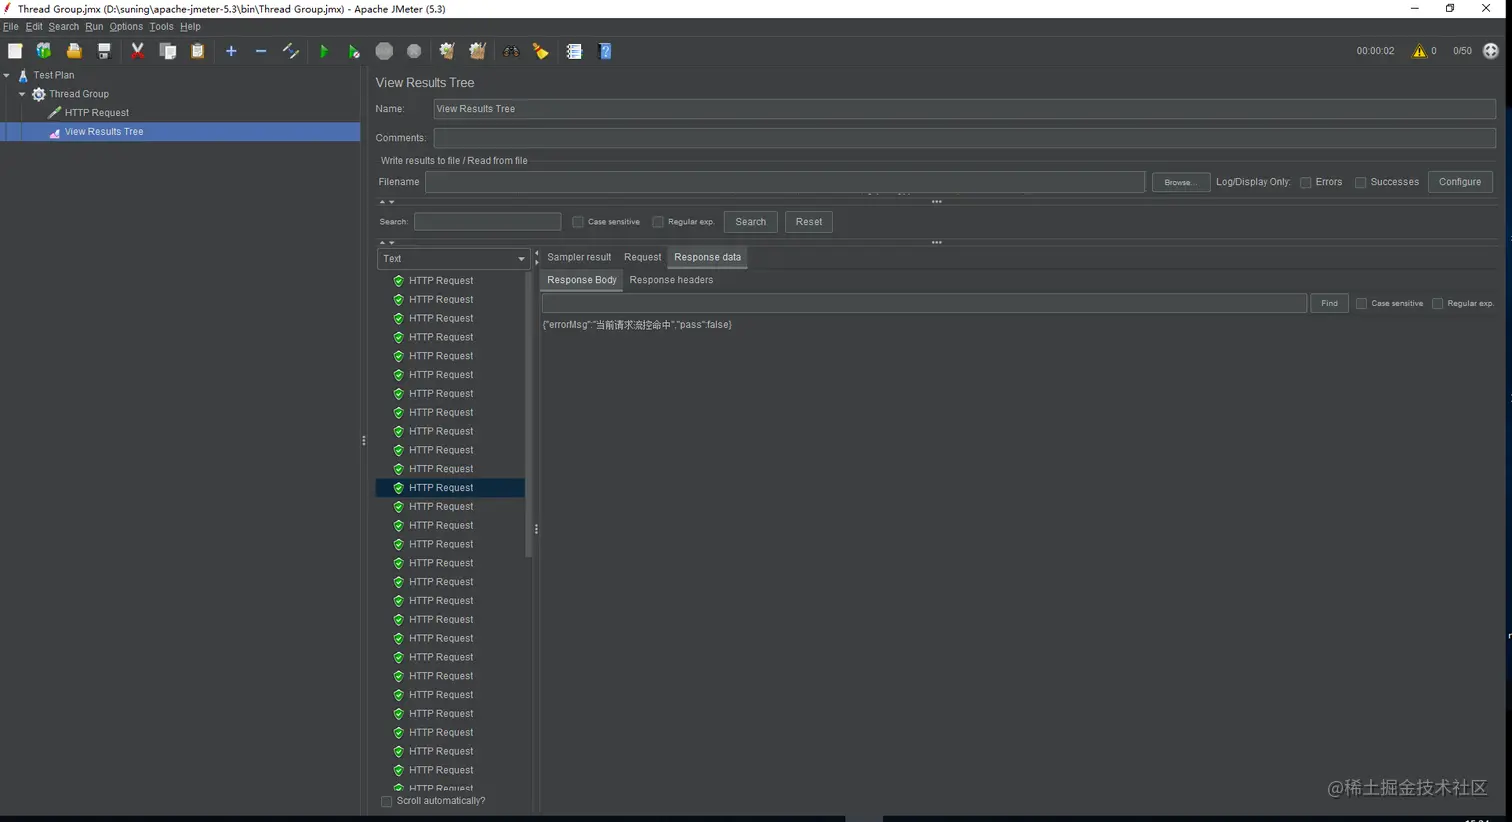Open the Tools menu
This screenshot has width=1512, height=822.
coord(161,27)
